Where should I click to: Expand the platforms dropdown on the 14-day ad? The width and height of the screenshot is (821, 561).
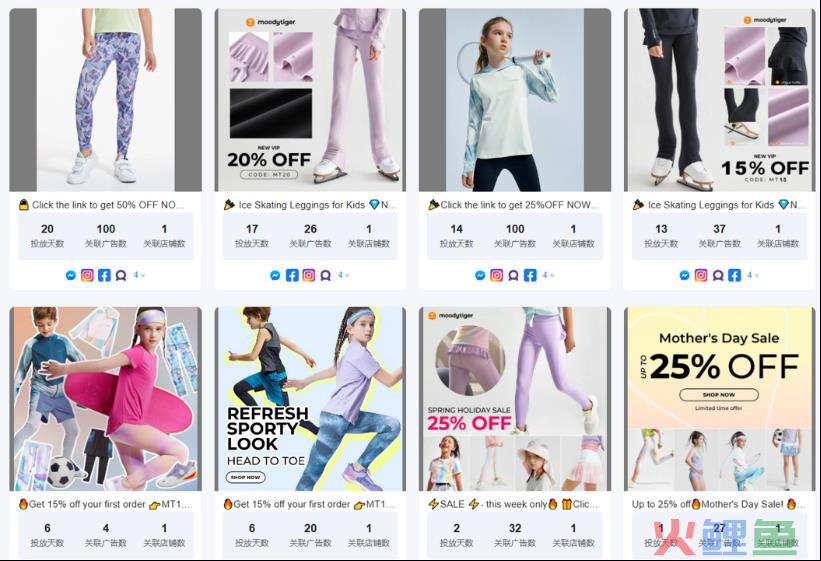tap(548, 275)
